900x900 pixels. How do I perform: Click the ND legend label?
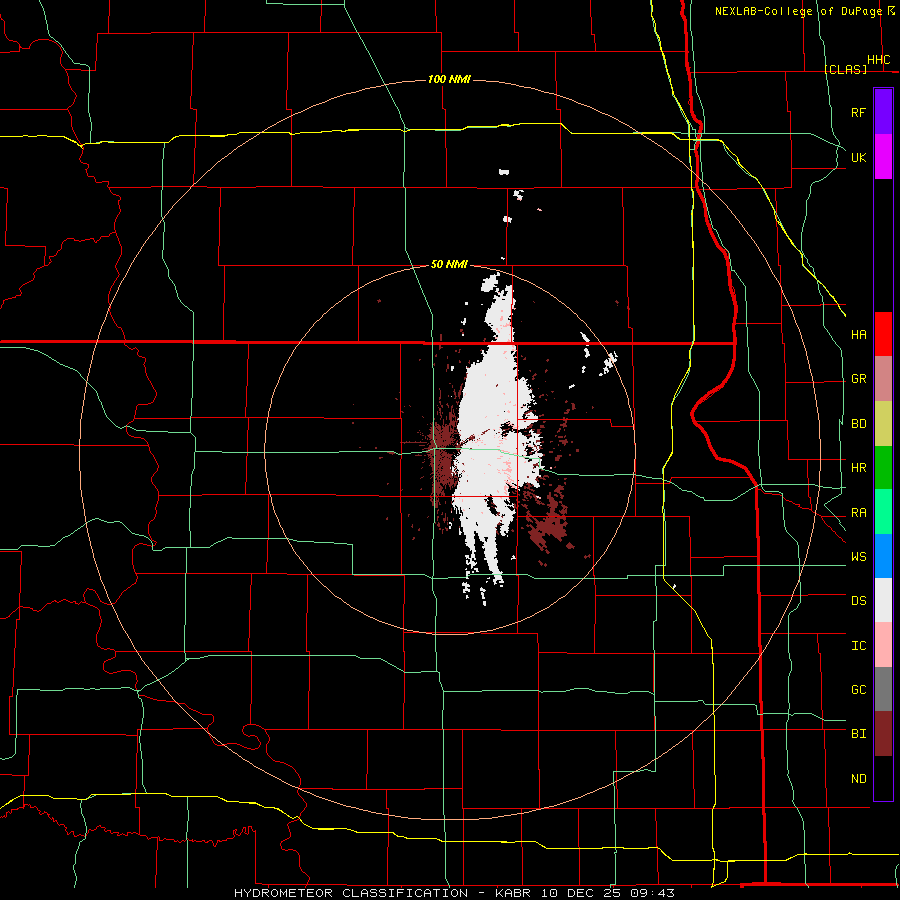click(859, 779)
